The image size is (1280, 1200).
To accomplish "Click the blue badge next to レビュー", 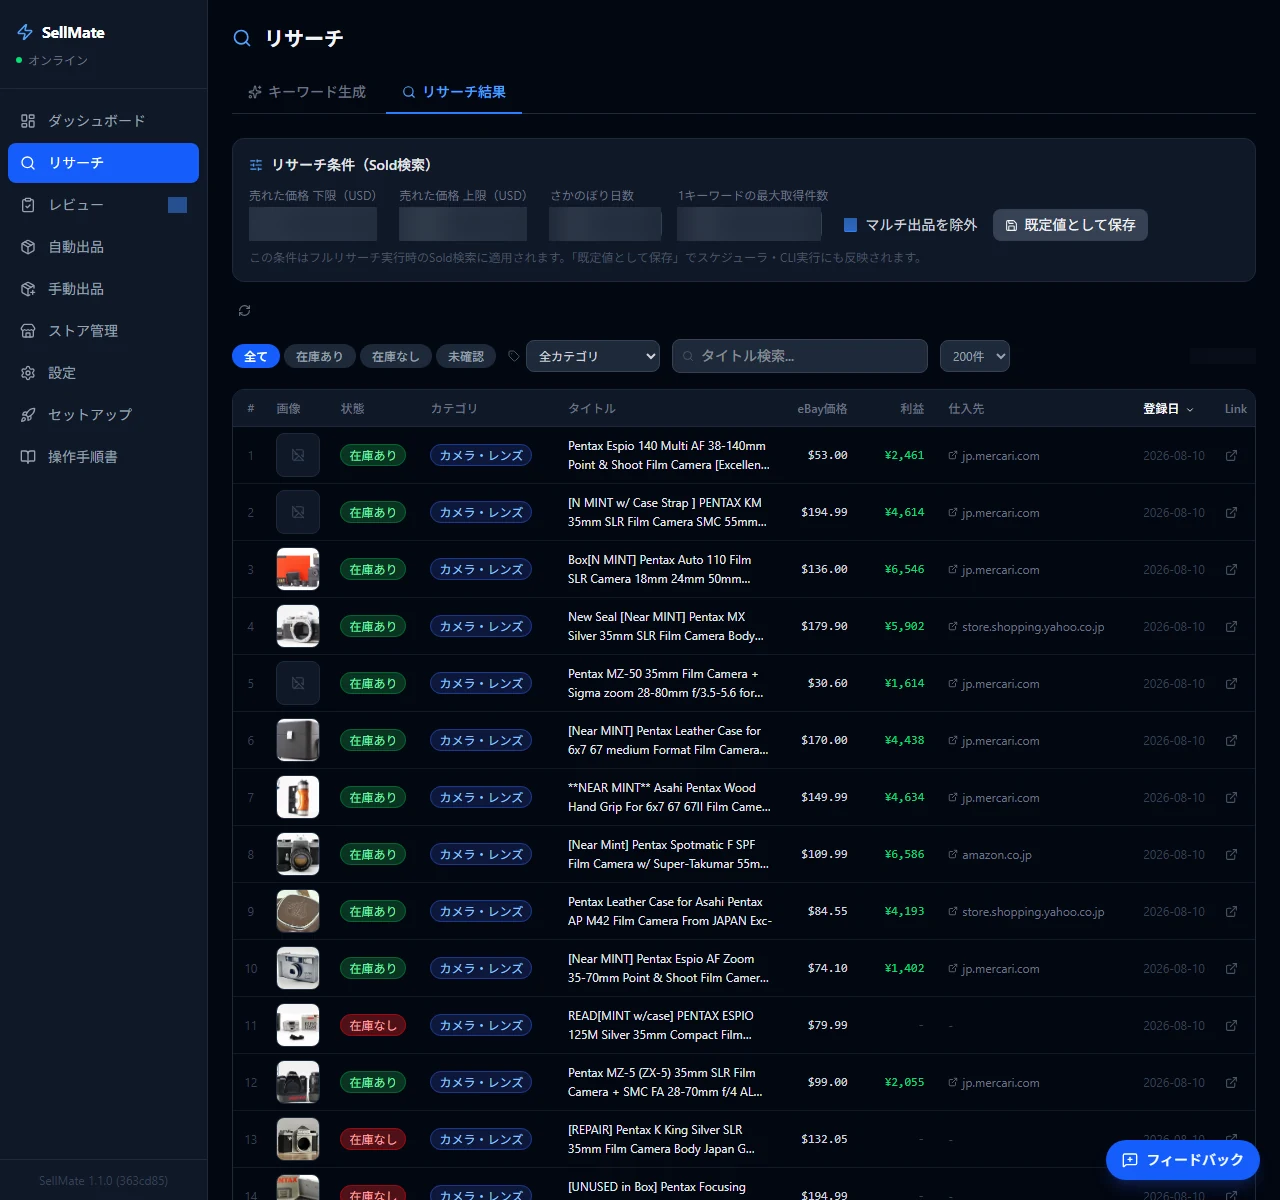I will tap(177, 205).
